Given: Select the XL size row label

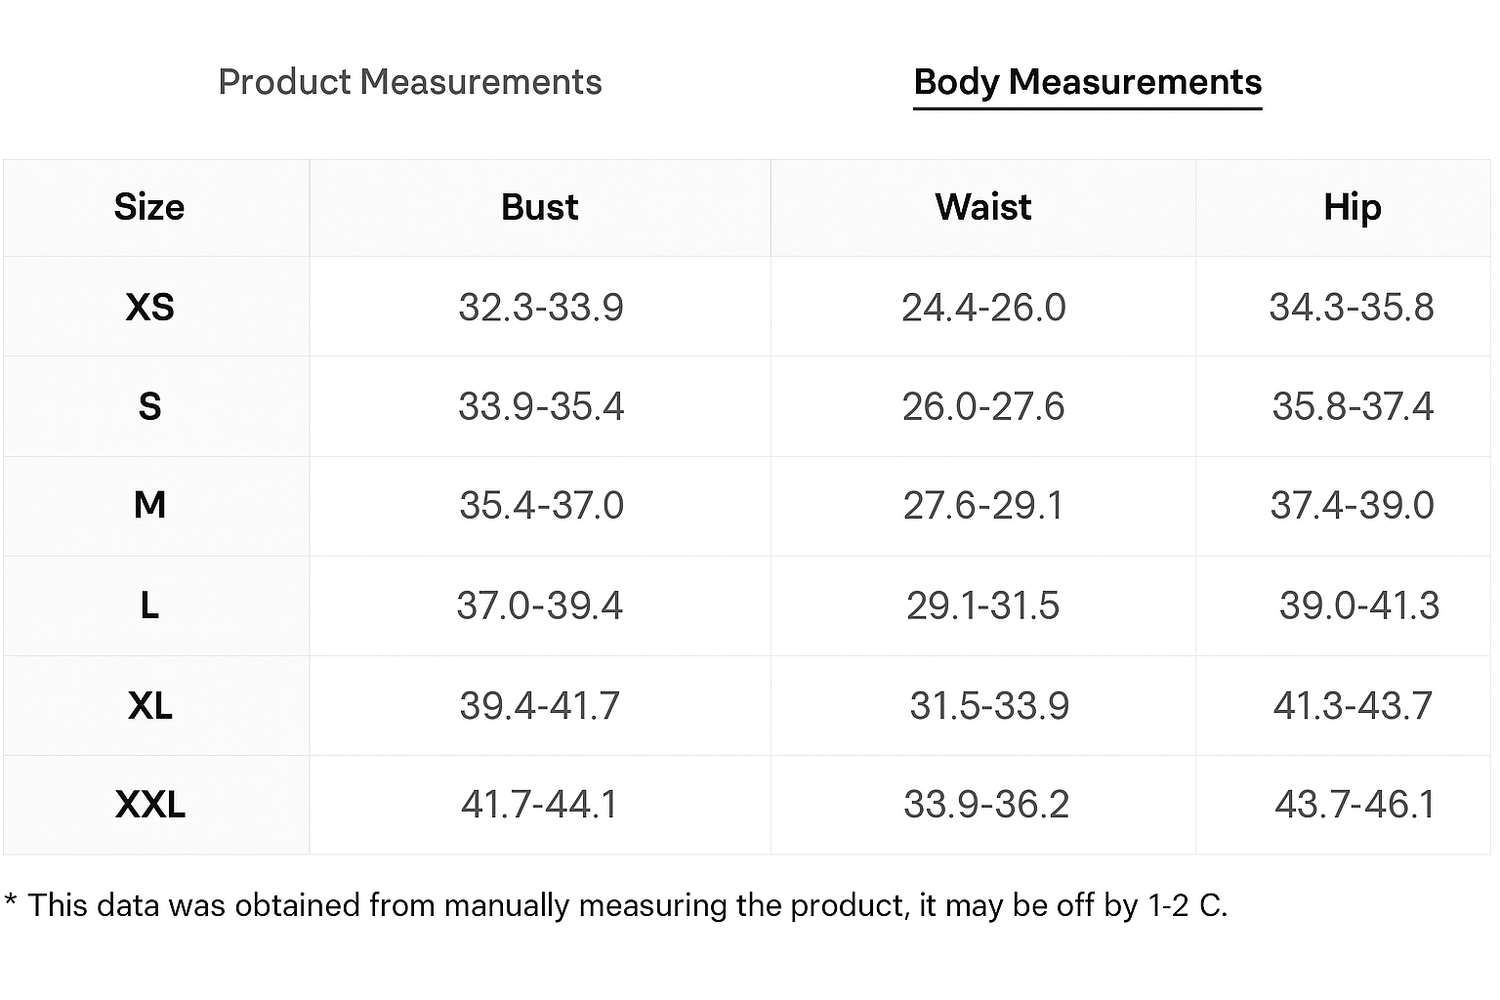Looking at the screenshot, I should point(150,705).
